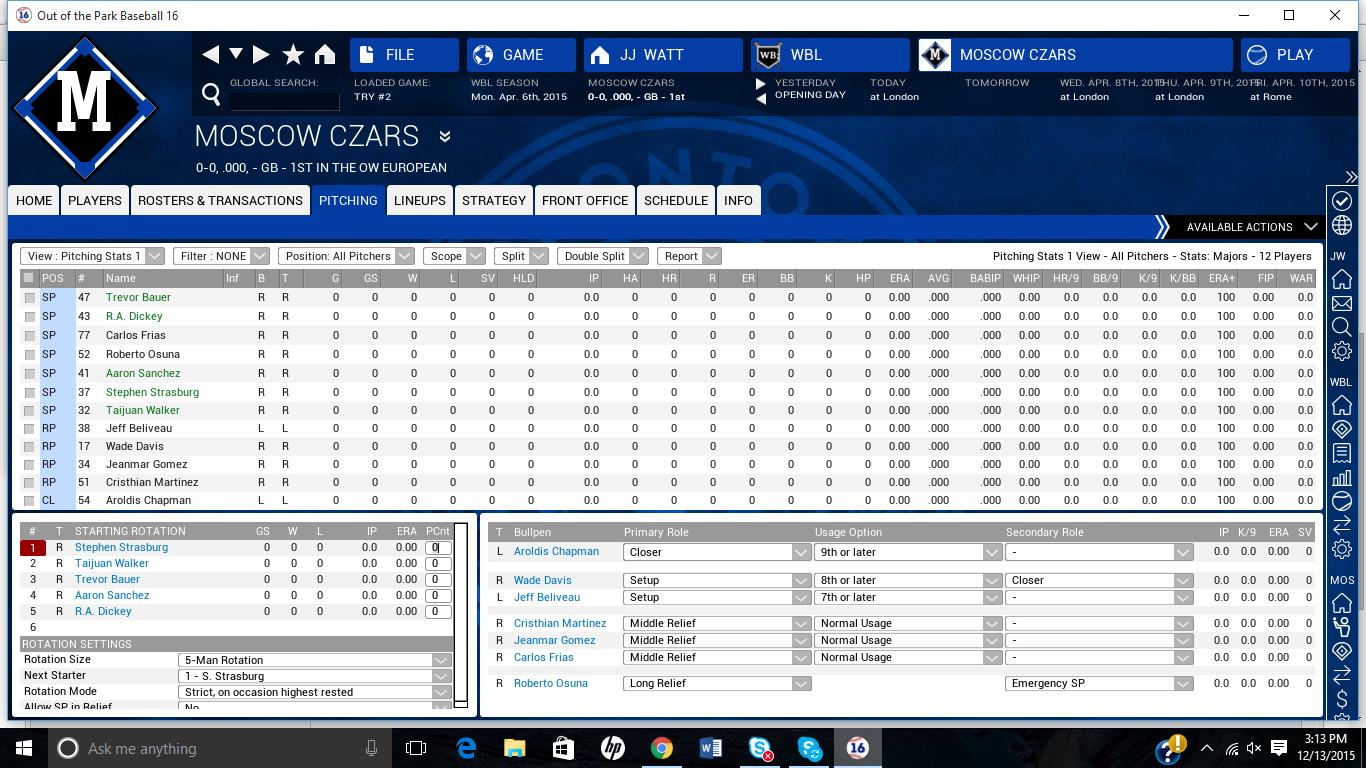1366x768 pixels.
Task: Open the Double Split dropdown
Action: [x=603, y=256]
